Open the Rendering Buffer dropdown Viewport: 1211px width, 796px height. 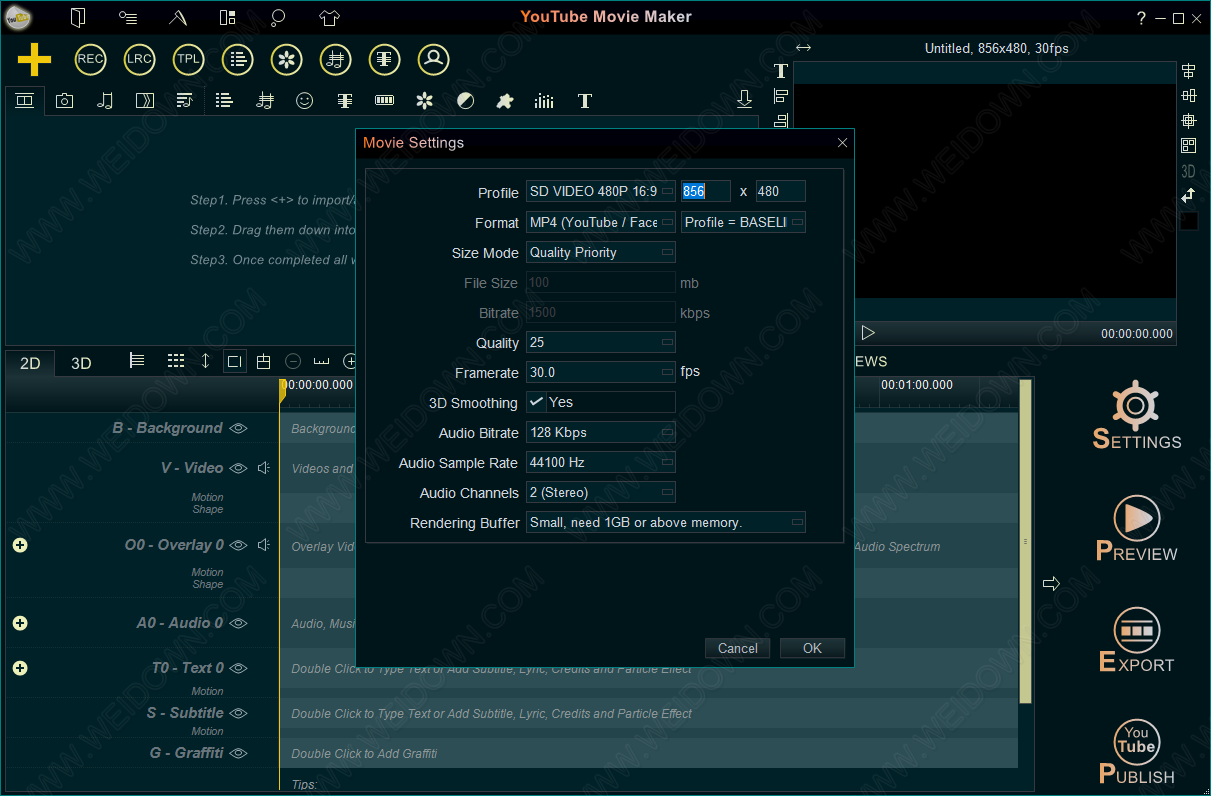[x=666, y=522]
